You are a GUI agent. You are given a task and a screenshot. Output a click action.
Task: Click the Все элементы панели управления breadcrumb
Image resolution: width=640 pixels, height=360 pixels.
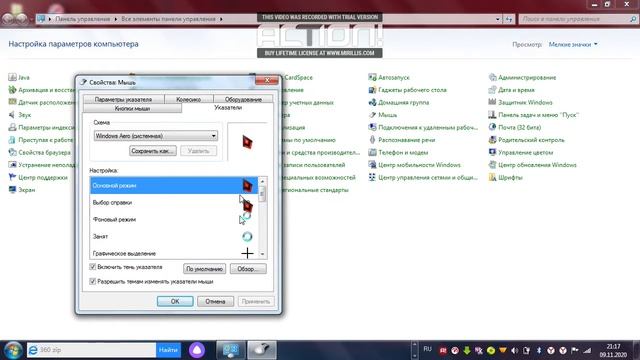pyautogui.click(x=168, y=19)
